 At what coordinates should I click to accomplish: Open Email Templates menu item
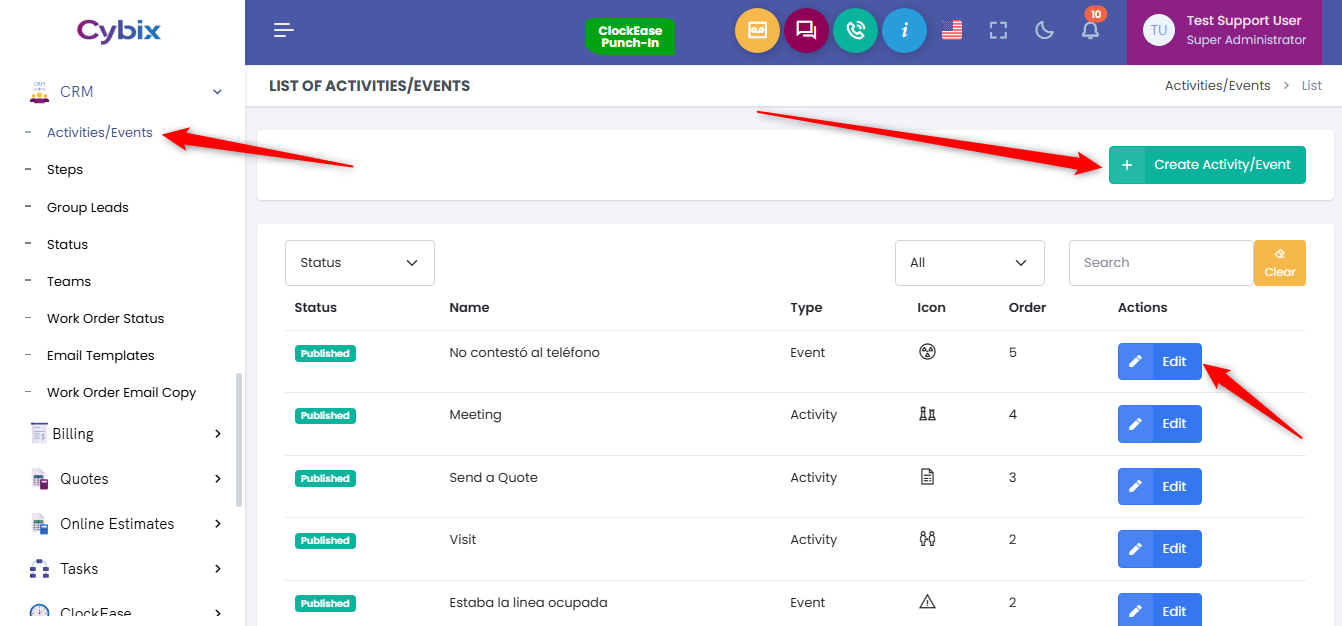coord(101,355)
